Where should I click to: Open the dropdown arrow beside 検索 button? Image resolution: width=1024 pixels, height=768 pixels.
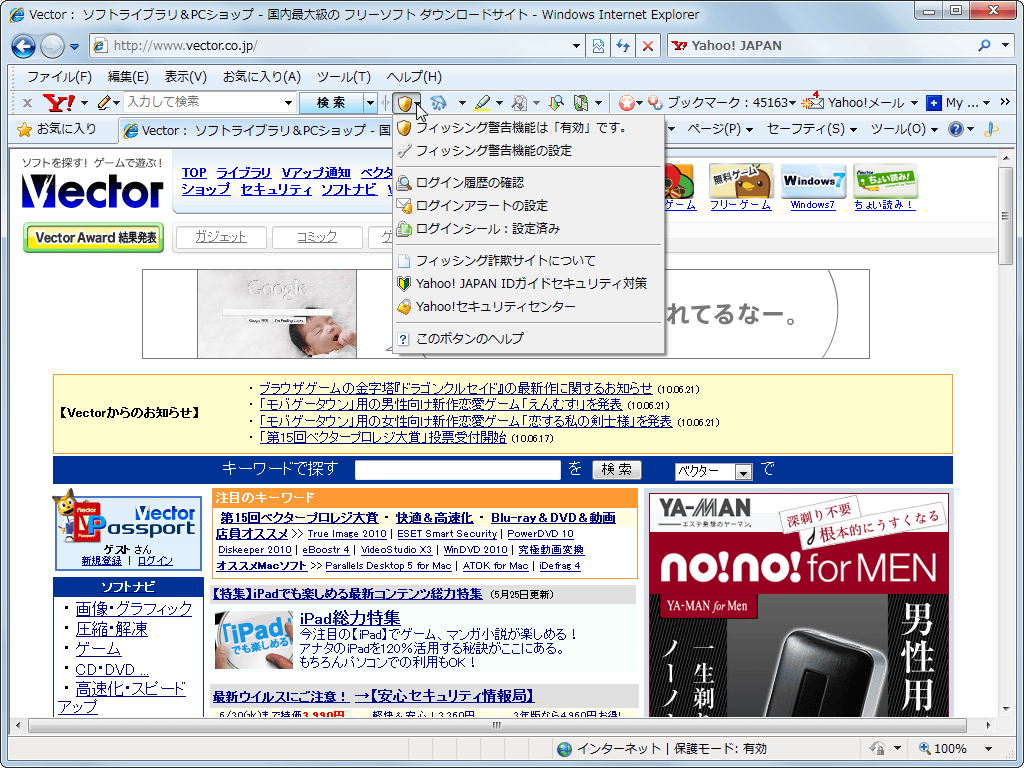370,103
